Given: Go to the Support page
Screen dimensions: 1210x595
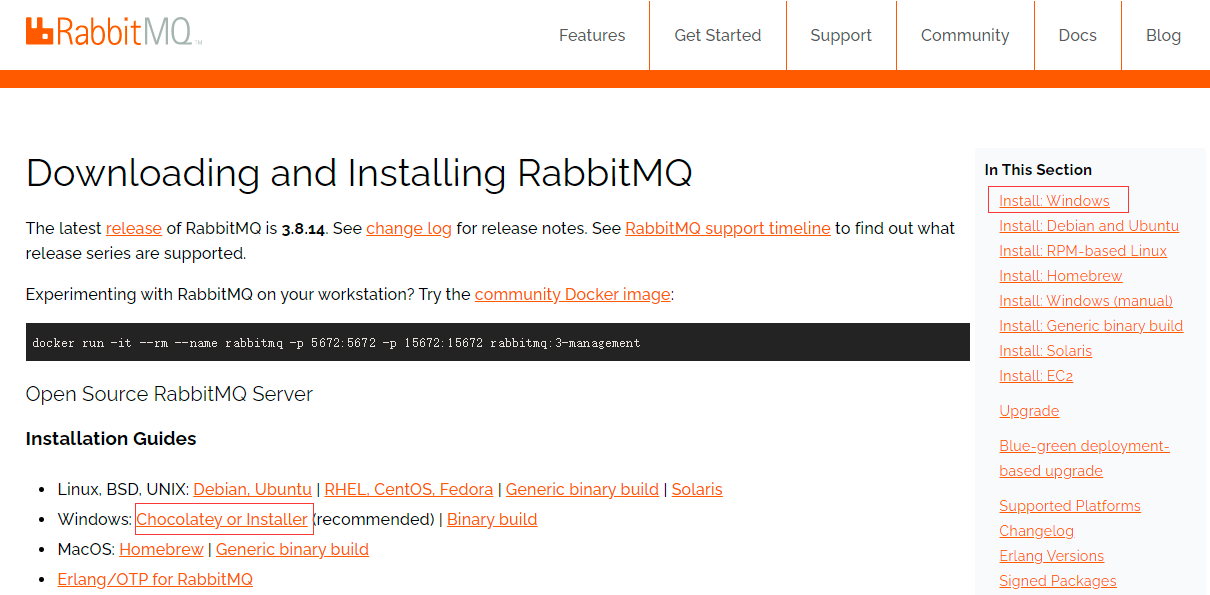Looking at the screenshot, I should [841, 35].
